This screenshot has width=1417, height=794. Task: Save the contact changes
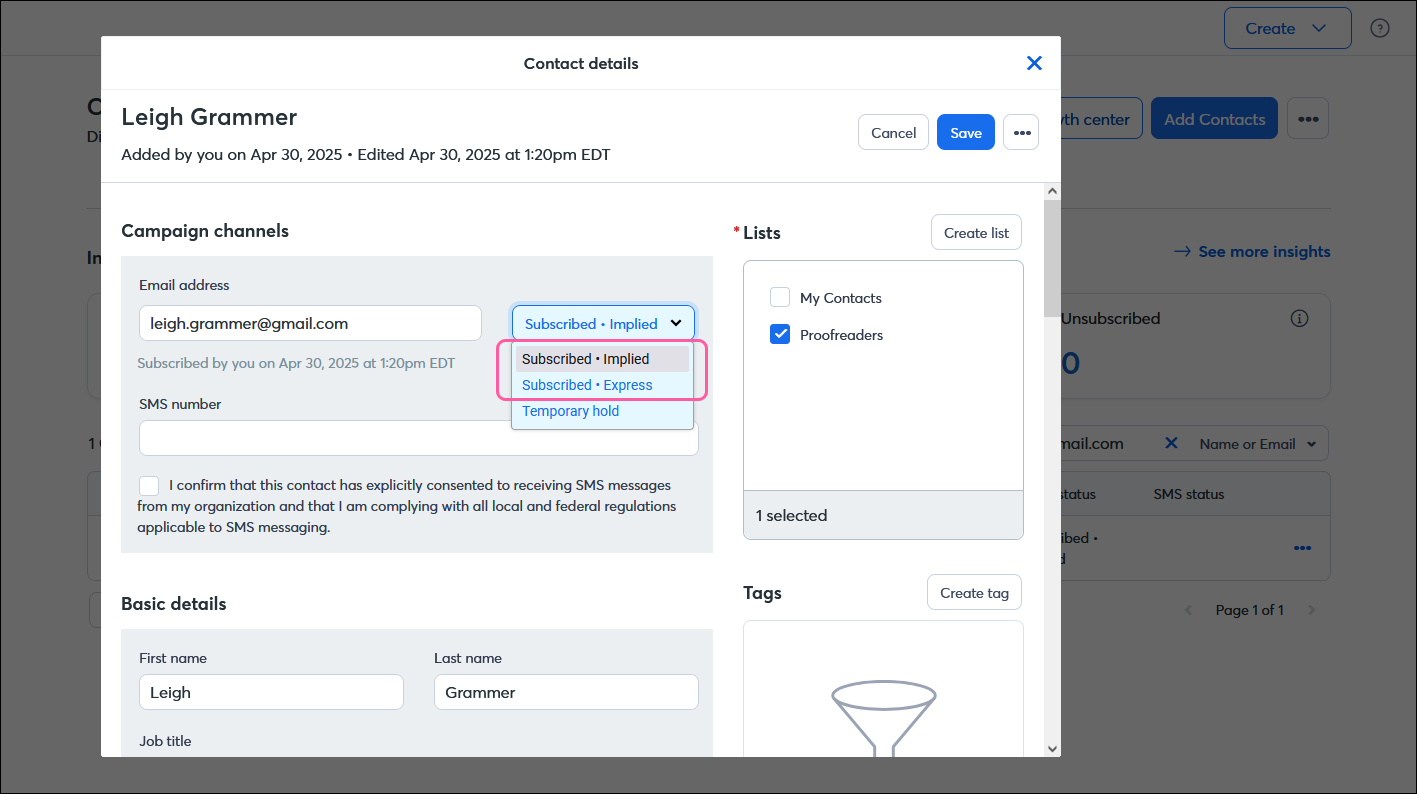[966, 132]
